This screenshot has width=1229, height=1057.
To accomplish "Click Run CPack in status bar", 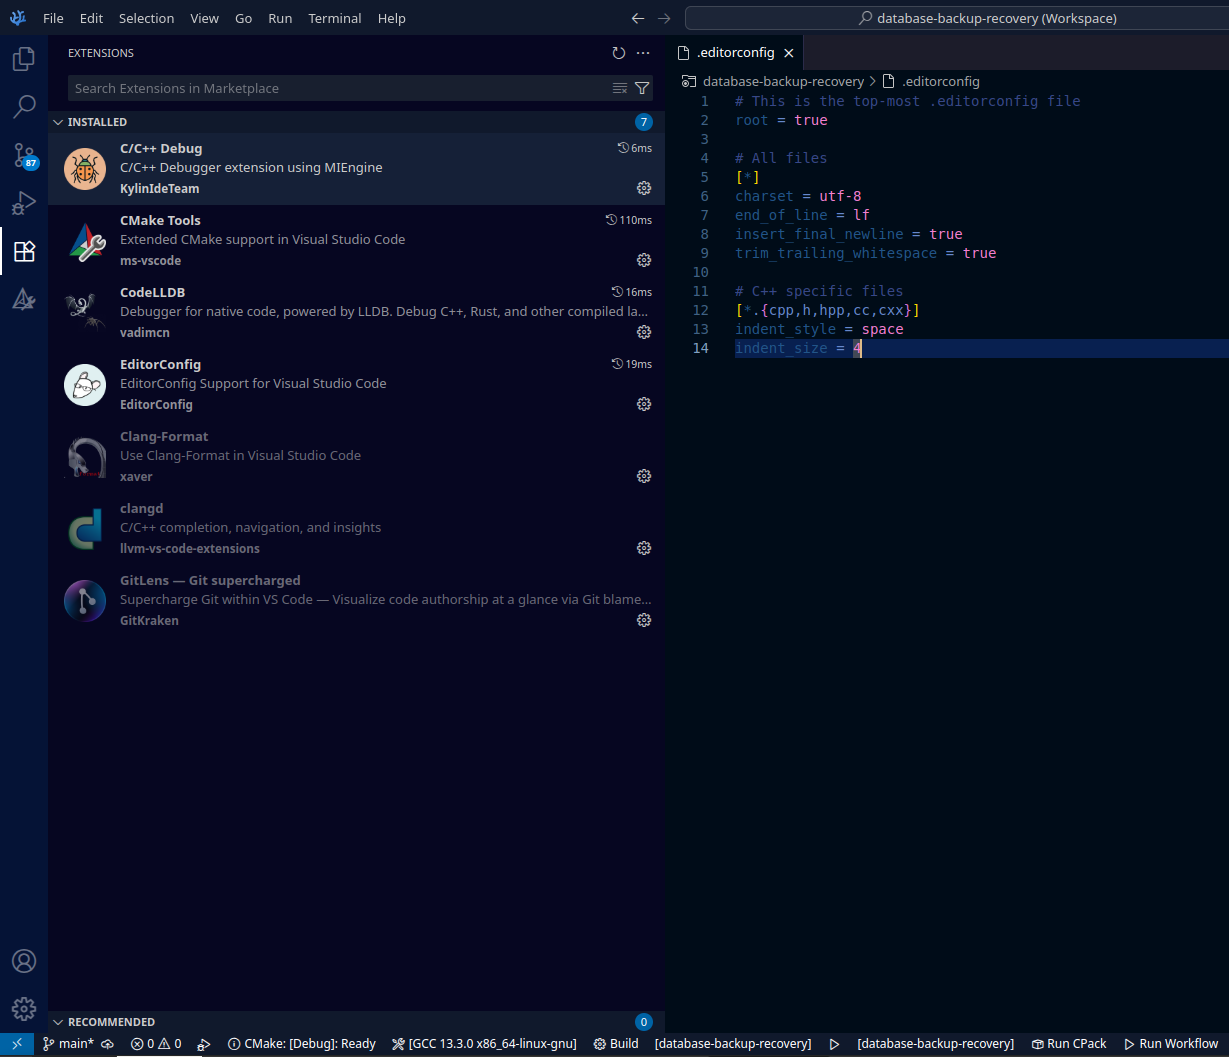I will [x=1069, y=1044].
